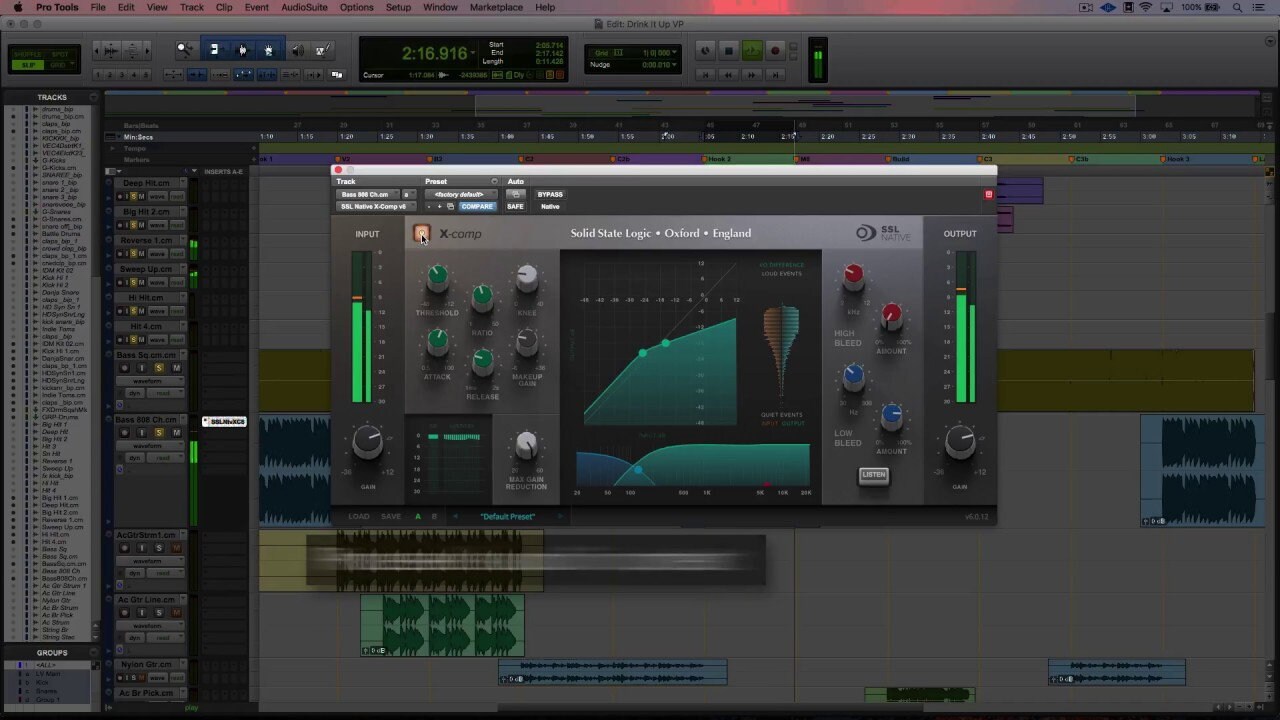The width and height of the screenshot is (1280, 720).
Task: Click the green Threshold knob
Action: coord(437,277)
